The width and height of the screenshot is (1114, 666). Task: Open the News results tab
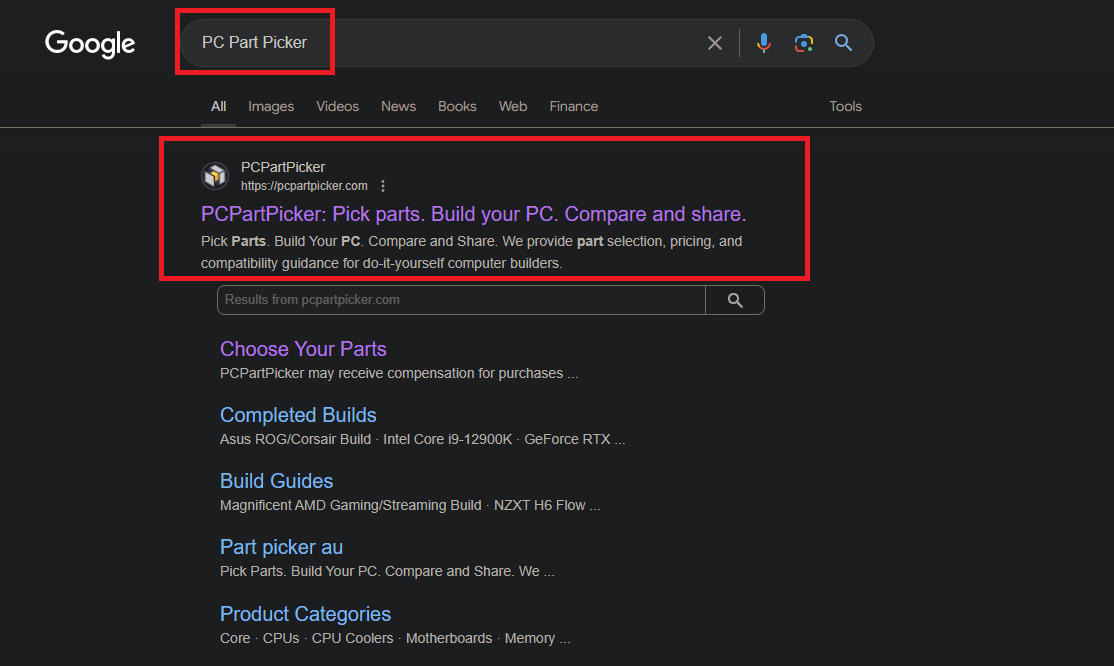pyautogui.click(x=398, y=106)
